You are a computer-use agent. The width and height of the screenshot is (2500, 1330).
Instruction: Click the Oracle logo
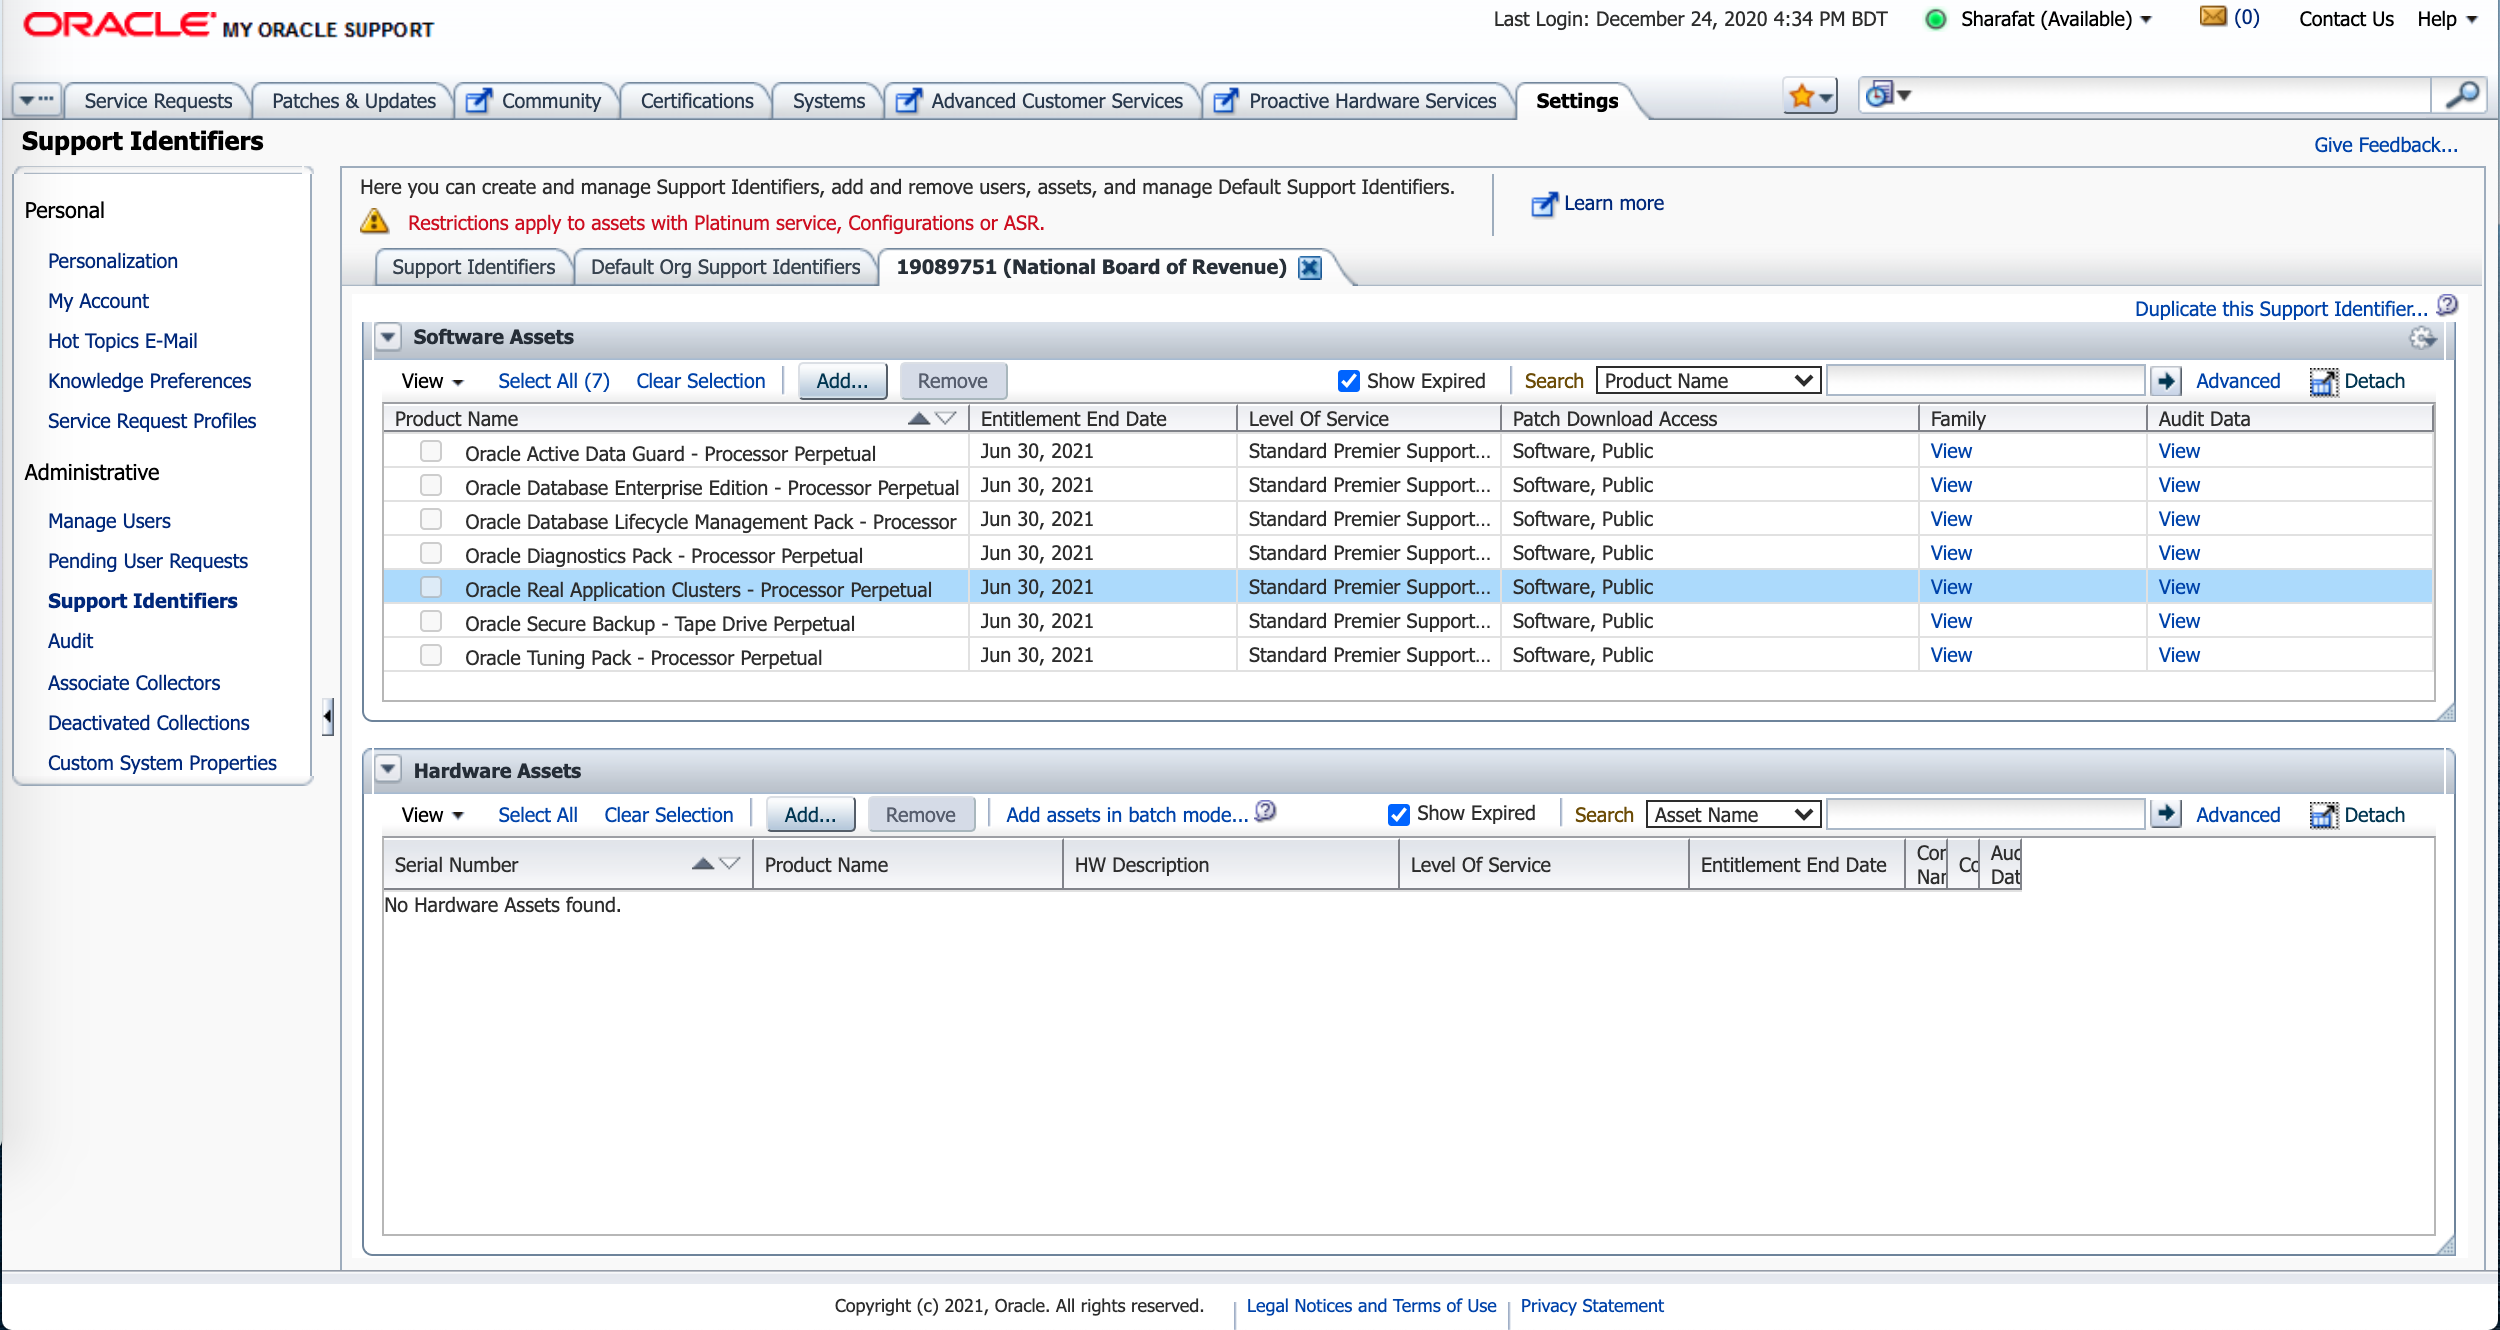click(x=119, y=24)
